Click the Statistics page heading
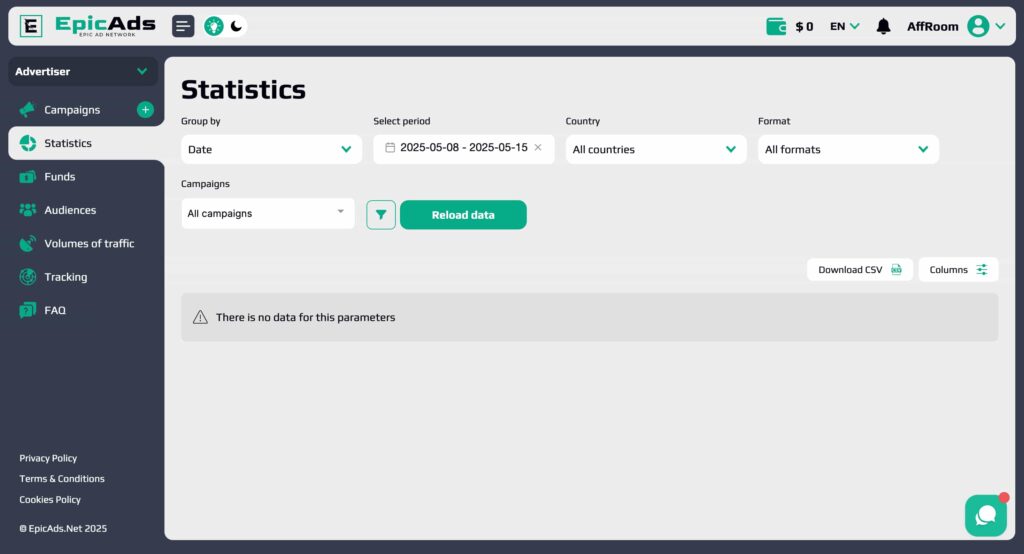The height and width of the screenshot is (554, 1024). (x=243, y=90)
